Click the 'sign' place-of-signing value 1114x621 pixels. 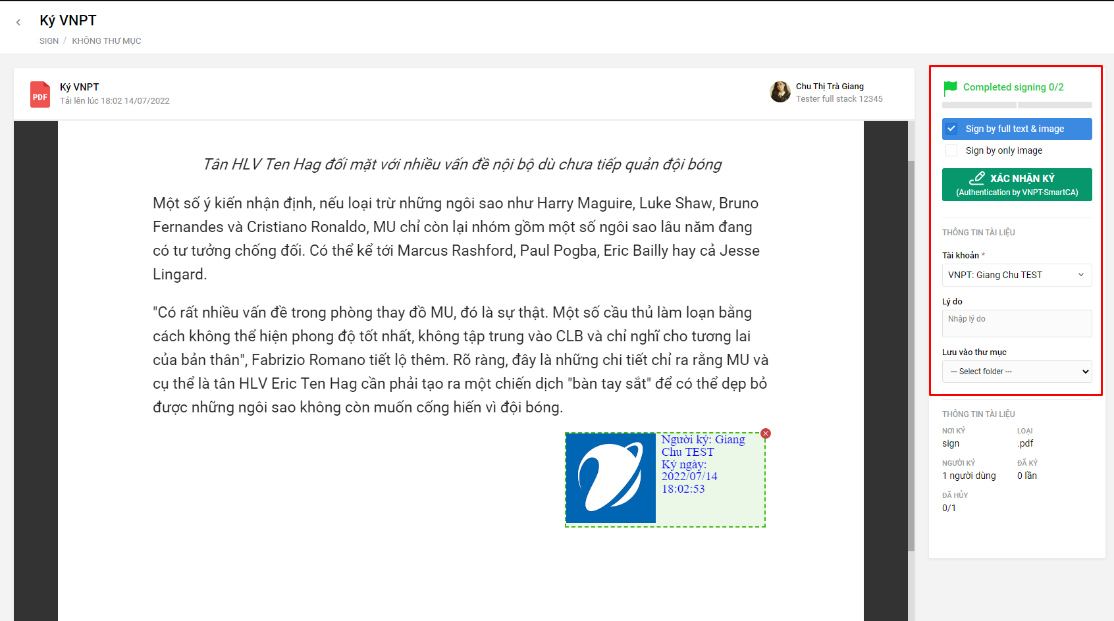[951, 443]
